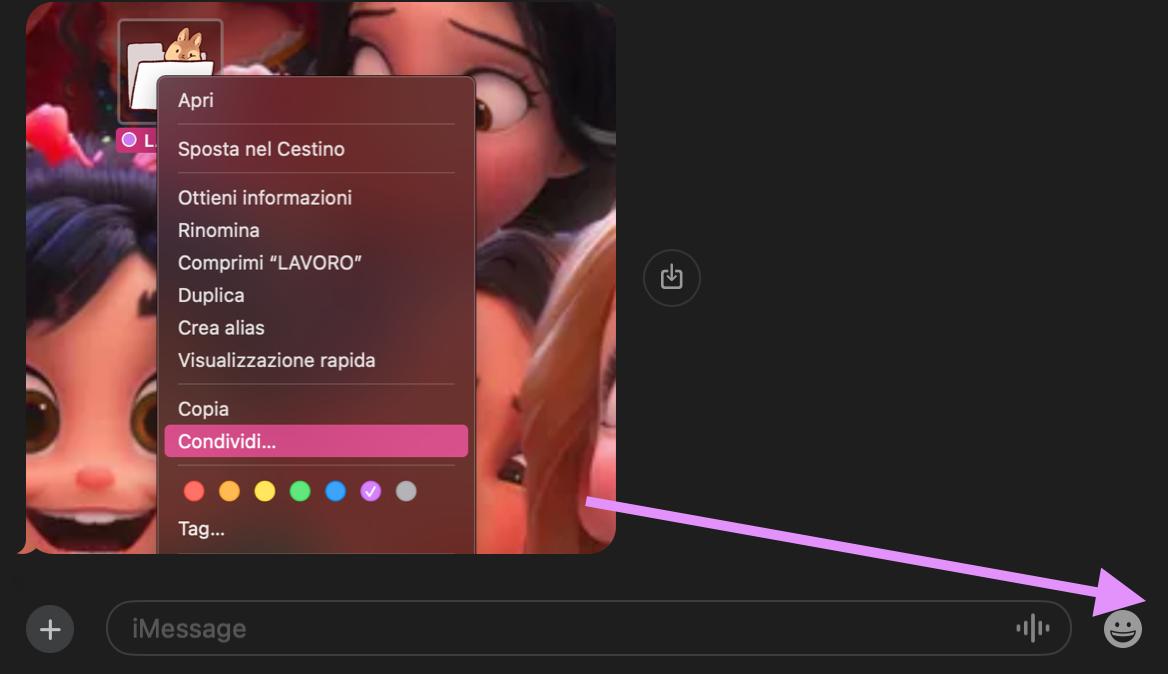Open Visualizzazione rapida from menu

coord(276,360)
